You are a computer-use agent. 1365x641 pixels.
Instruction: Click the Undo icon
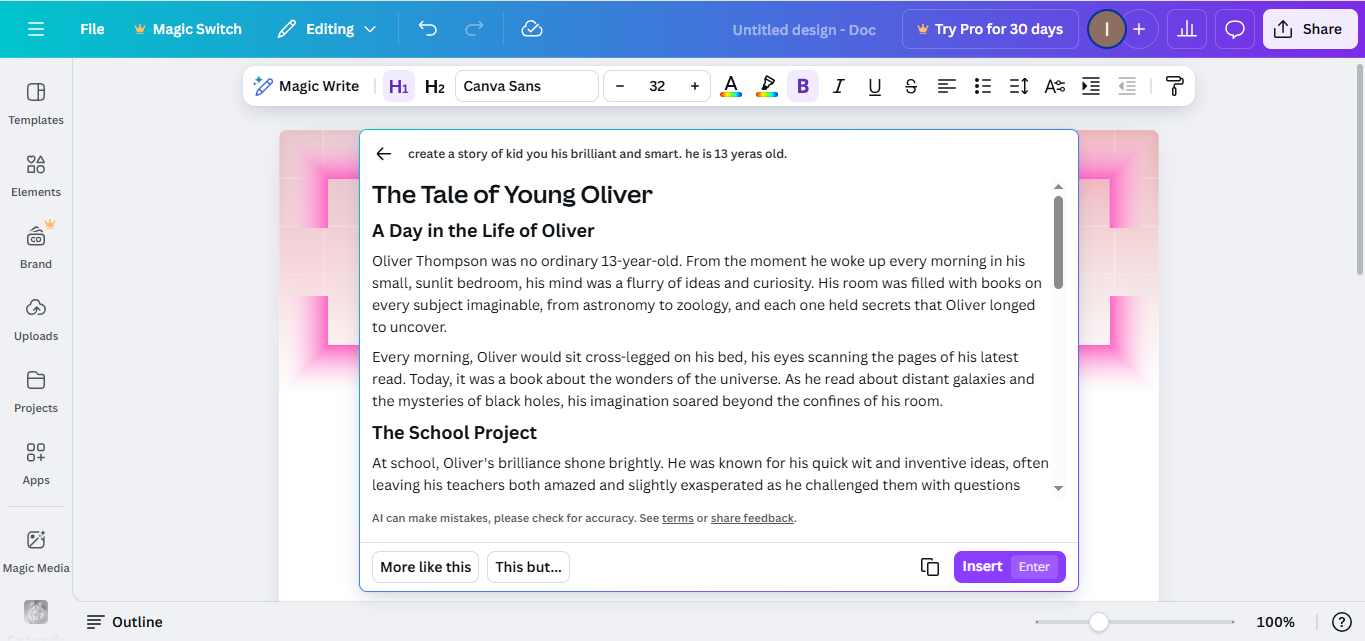[x=427, y=29]
